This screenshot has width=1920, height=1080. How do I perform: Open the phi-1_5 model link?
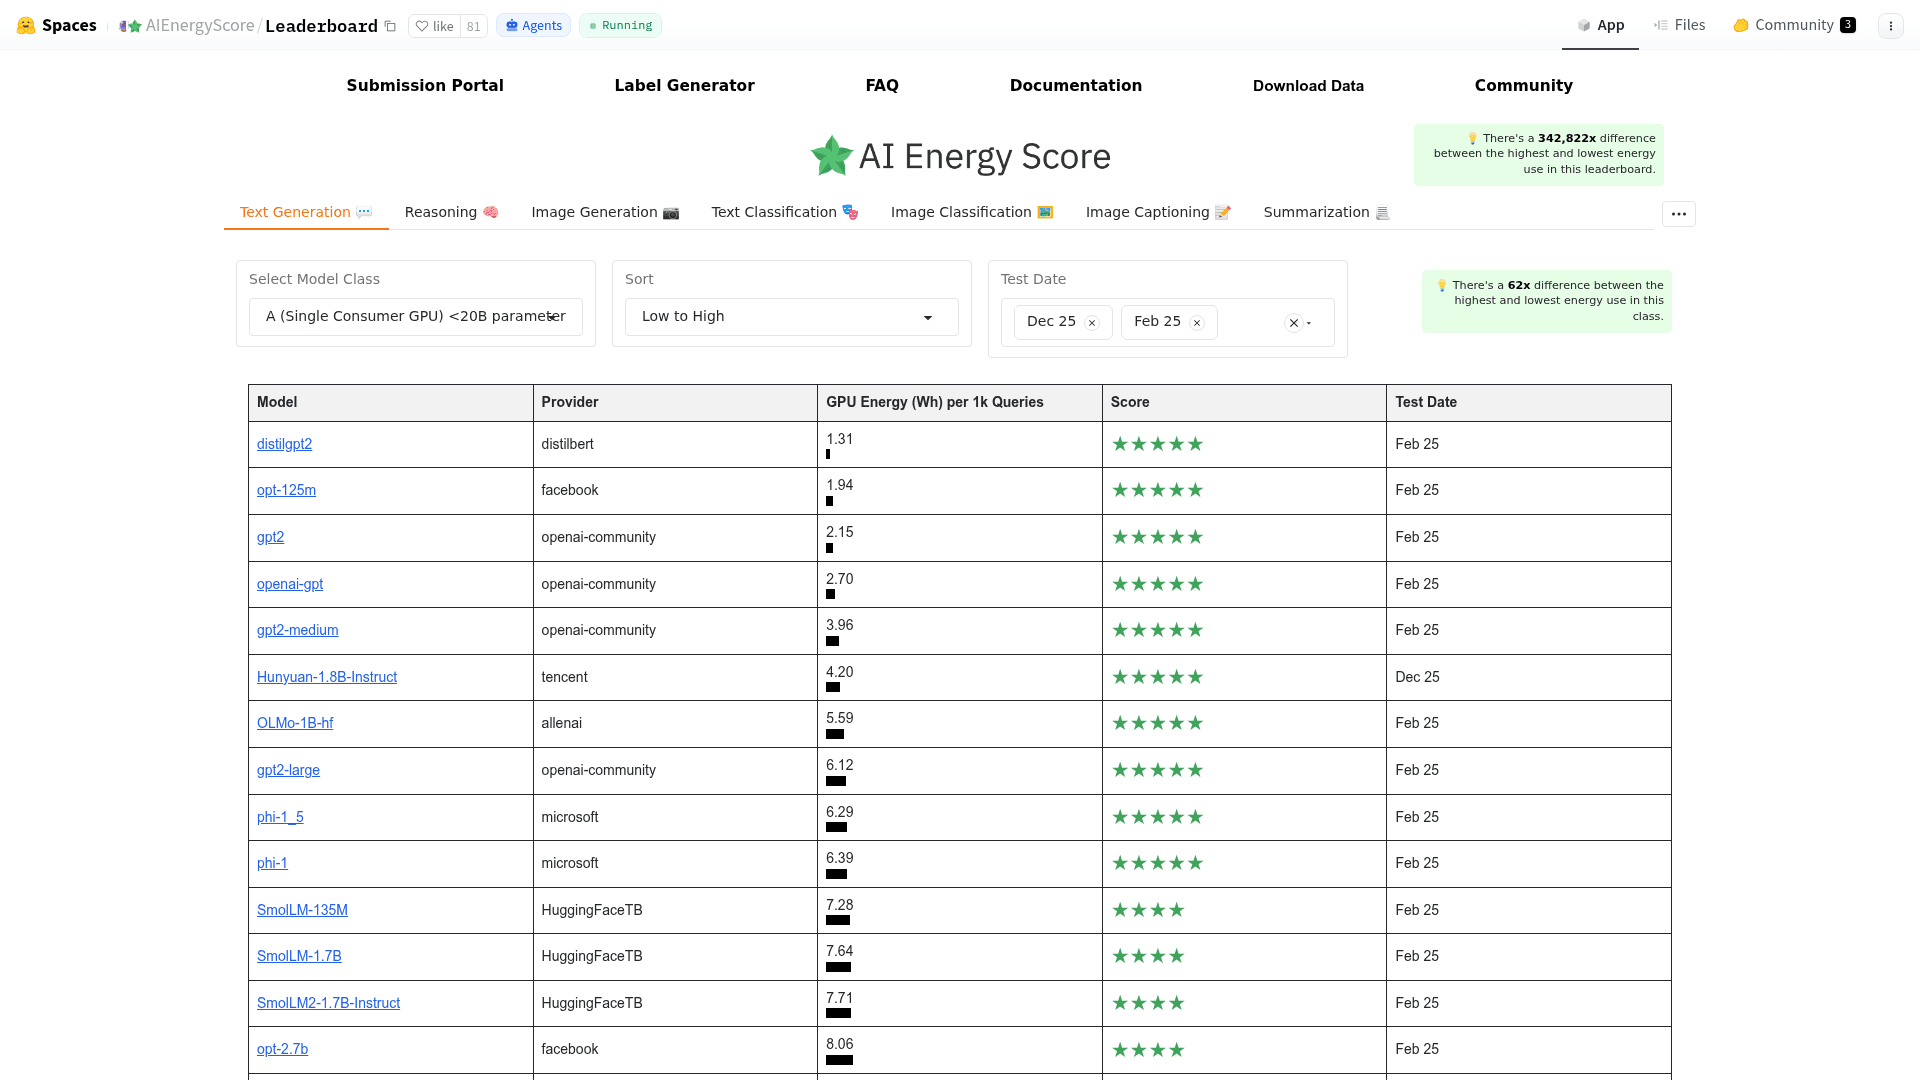(280, 817)
